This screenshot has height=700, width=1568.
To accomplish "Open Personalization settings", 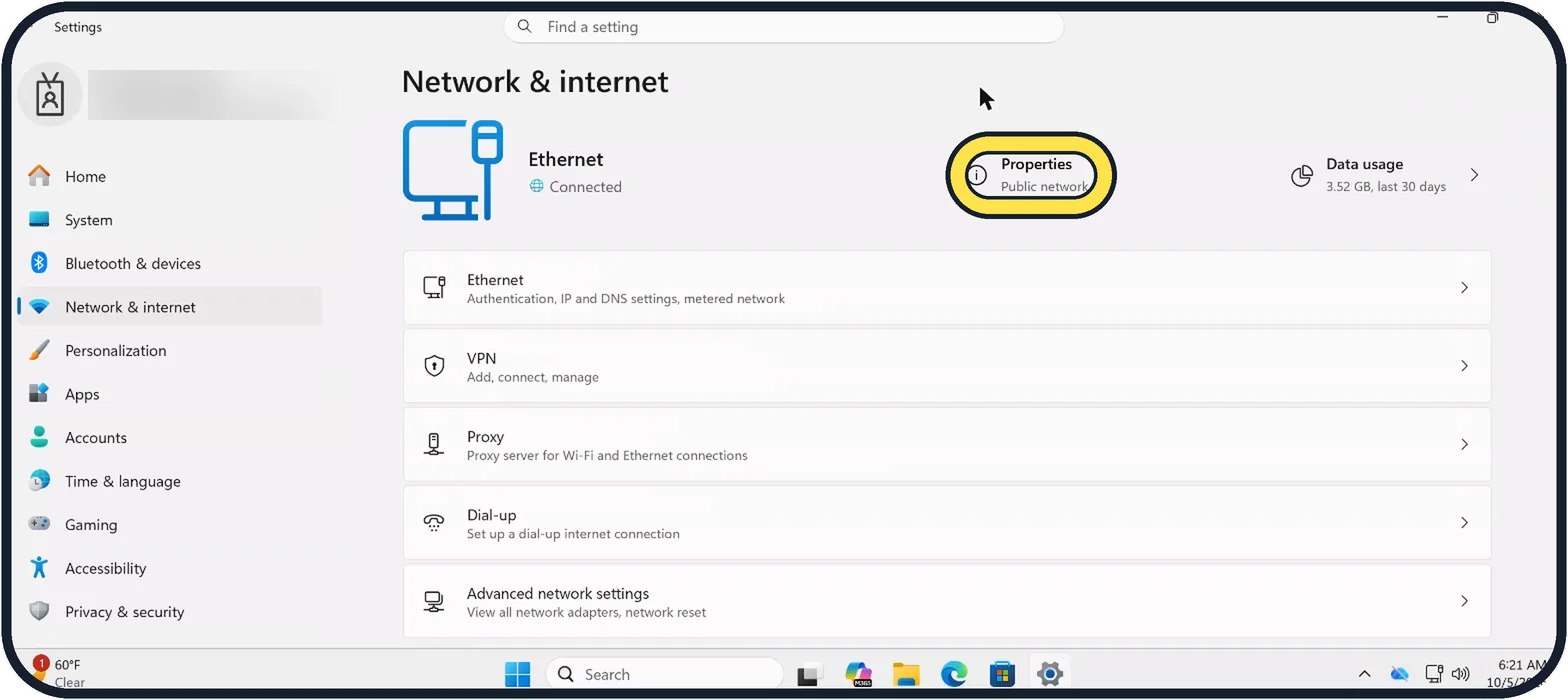I will pyautogui.click(x=168, y=350).
